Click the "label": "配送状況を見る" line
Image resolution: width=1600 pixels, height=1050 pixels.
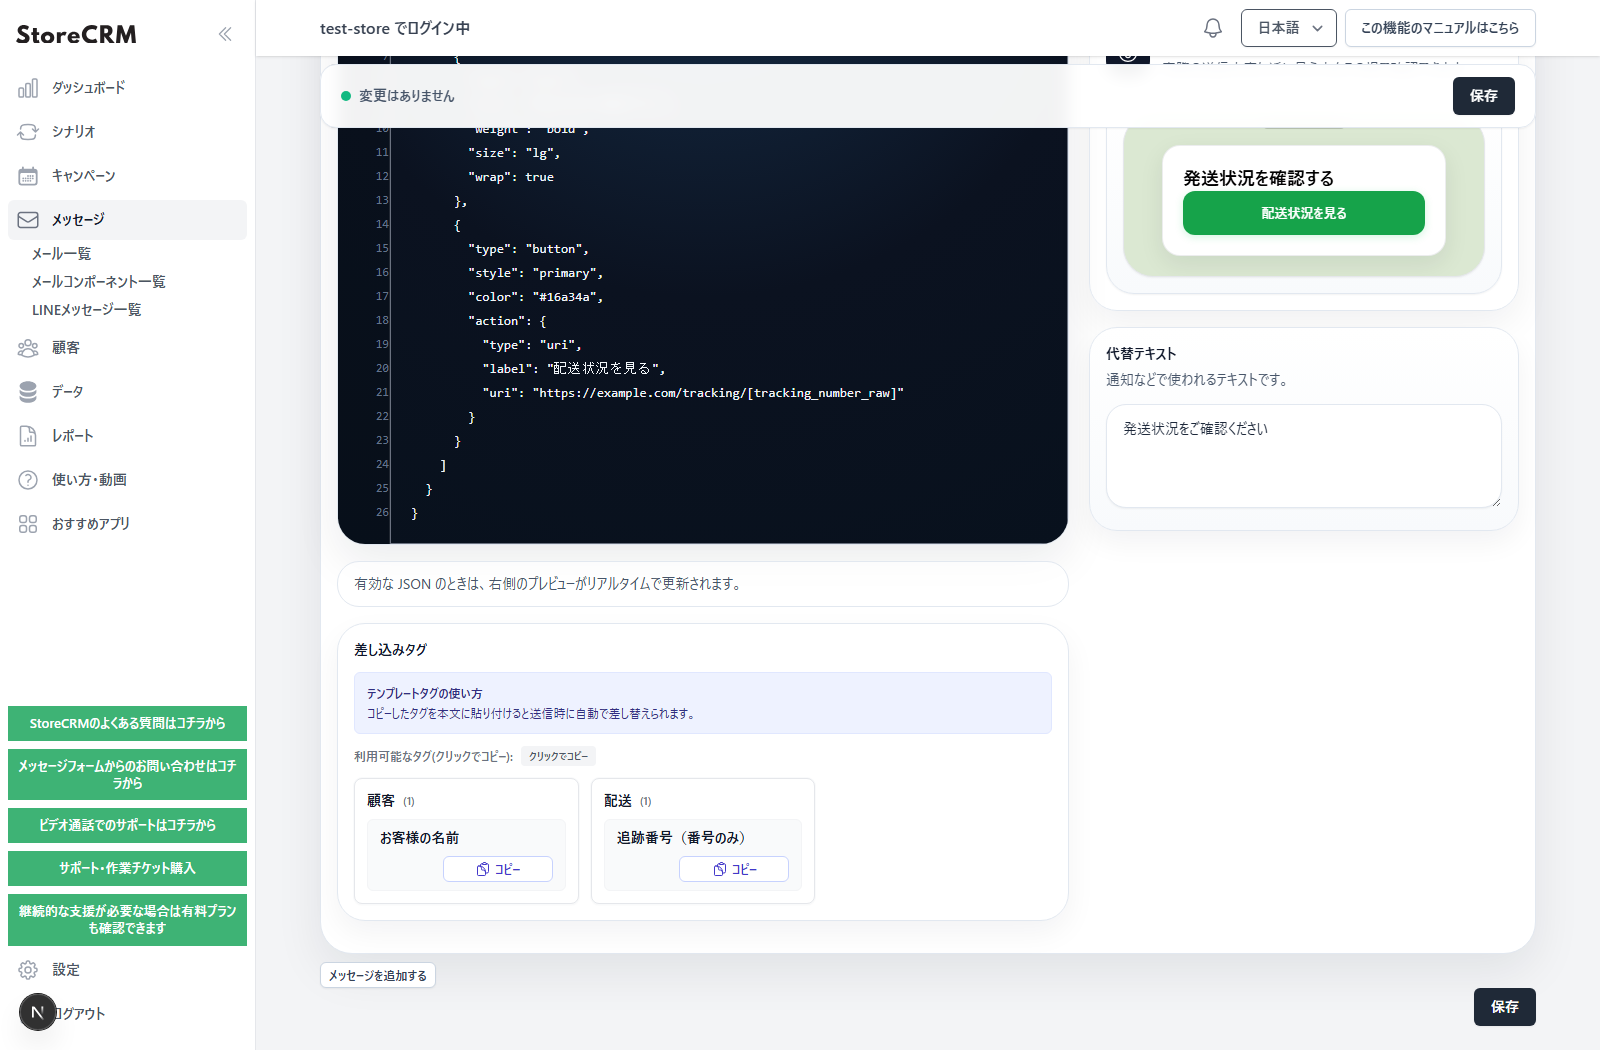[x=573, y=369]
